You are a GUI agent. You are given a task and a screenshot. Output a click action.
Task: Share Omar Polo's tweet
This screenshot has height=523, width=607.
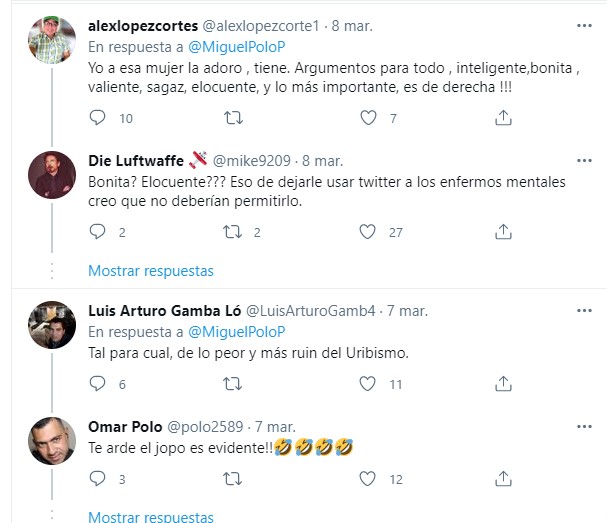(x=504, y=479)
